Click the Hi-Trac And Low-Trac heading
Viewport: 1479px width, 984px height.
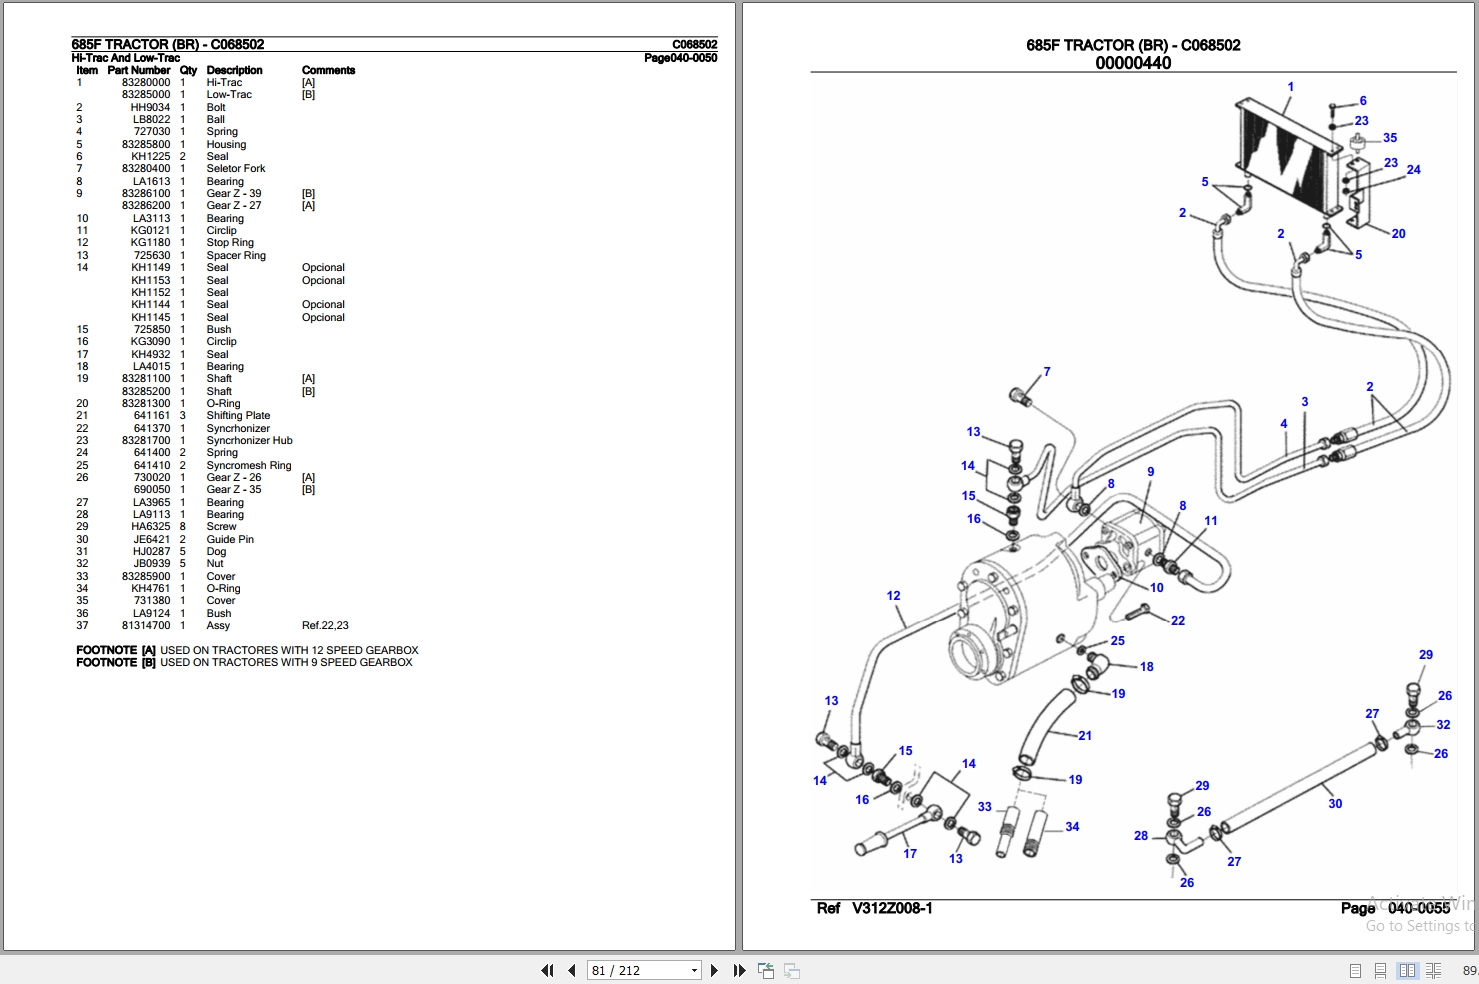pyautogui.click(x=126, y=58)
